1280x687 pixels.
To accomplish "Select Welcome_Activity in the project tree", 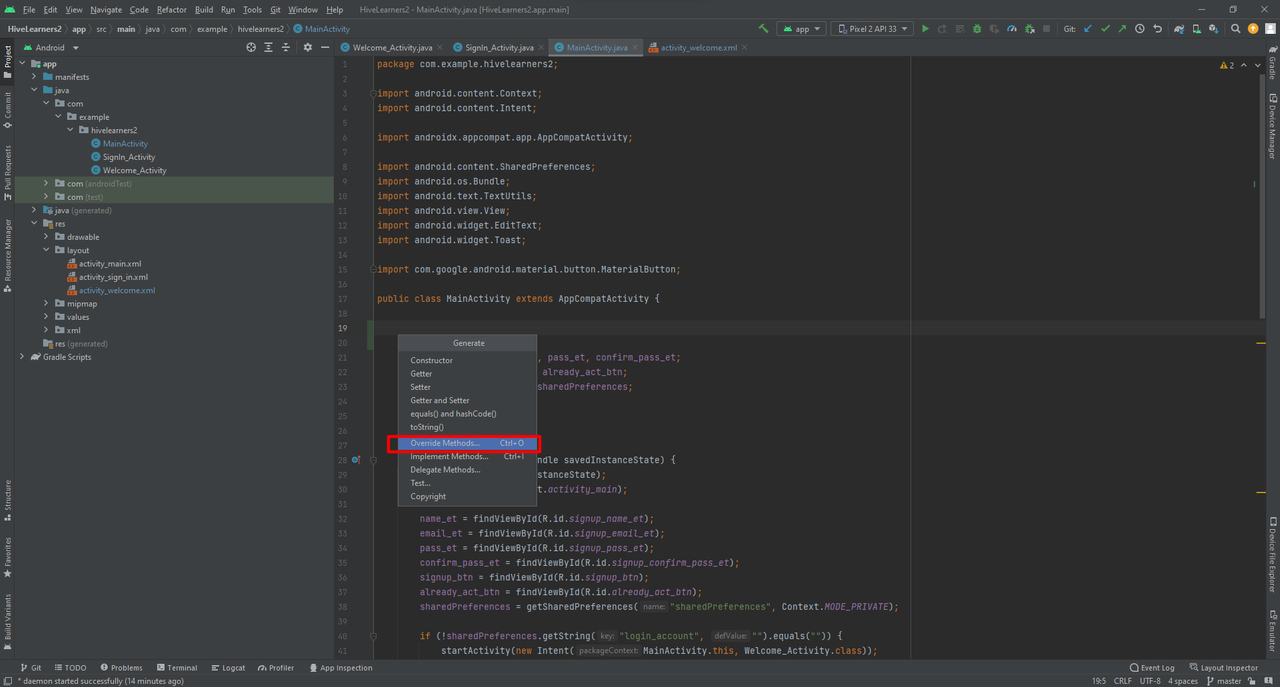I will [x=134, y=170].
